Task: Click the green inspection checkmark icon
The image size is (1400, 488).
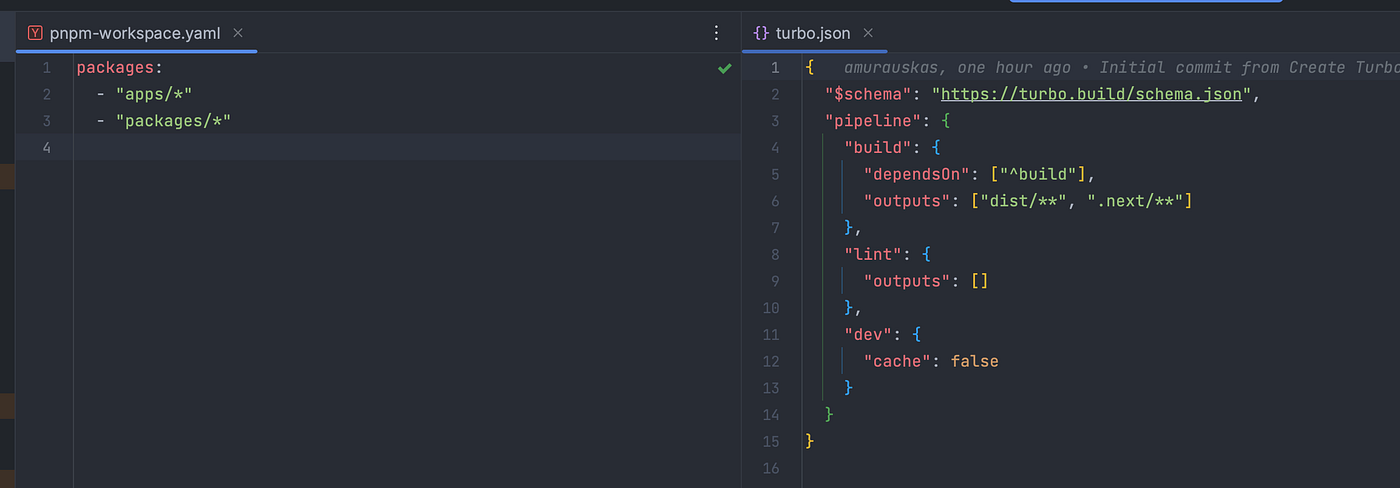Action: pyautogui.click(x=724, y=68)
